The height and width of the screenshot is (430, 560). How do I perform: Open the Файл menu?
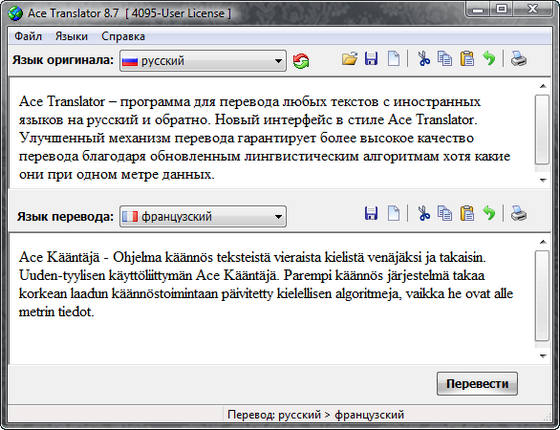(28, 36)
